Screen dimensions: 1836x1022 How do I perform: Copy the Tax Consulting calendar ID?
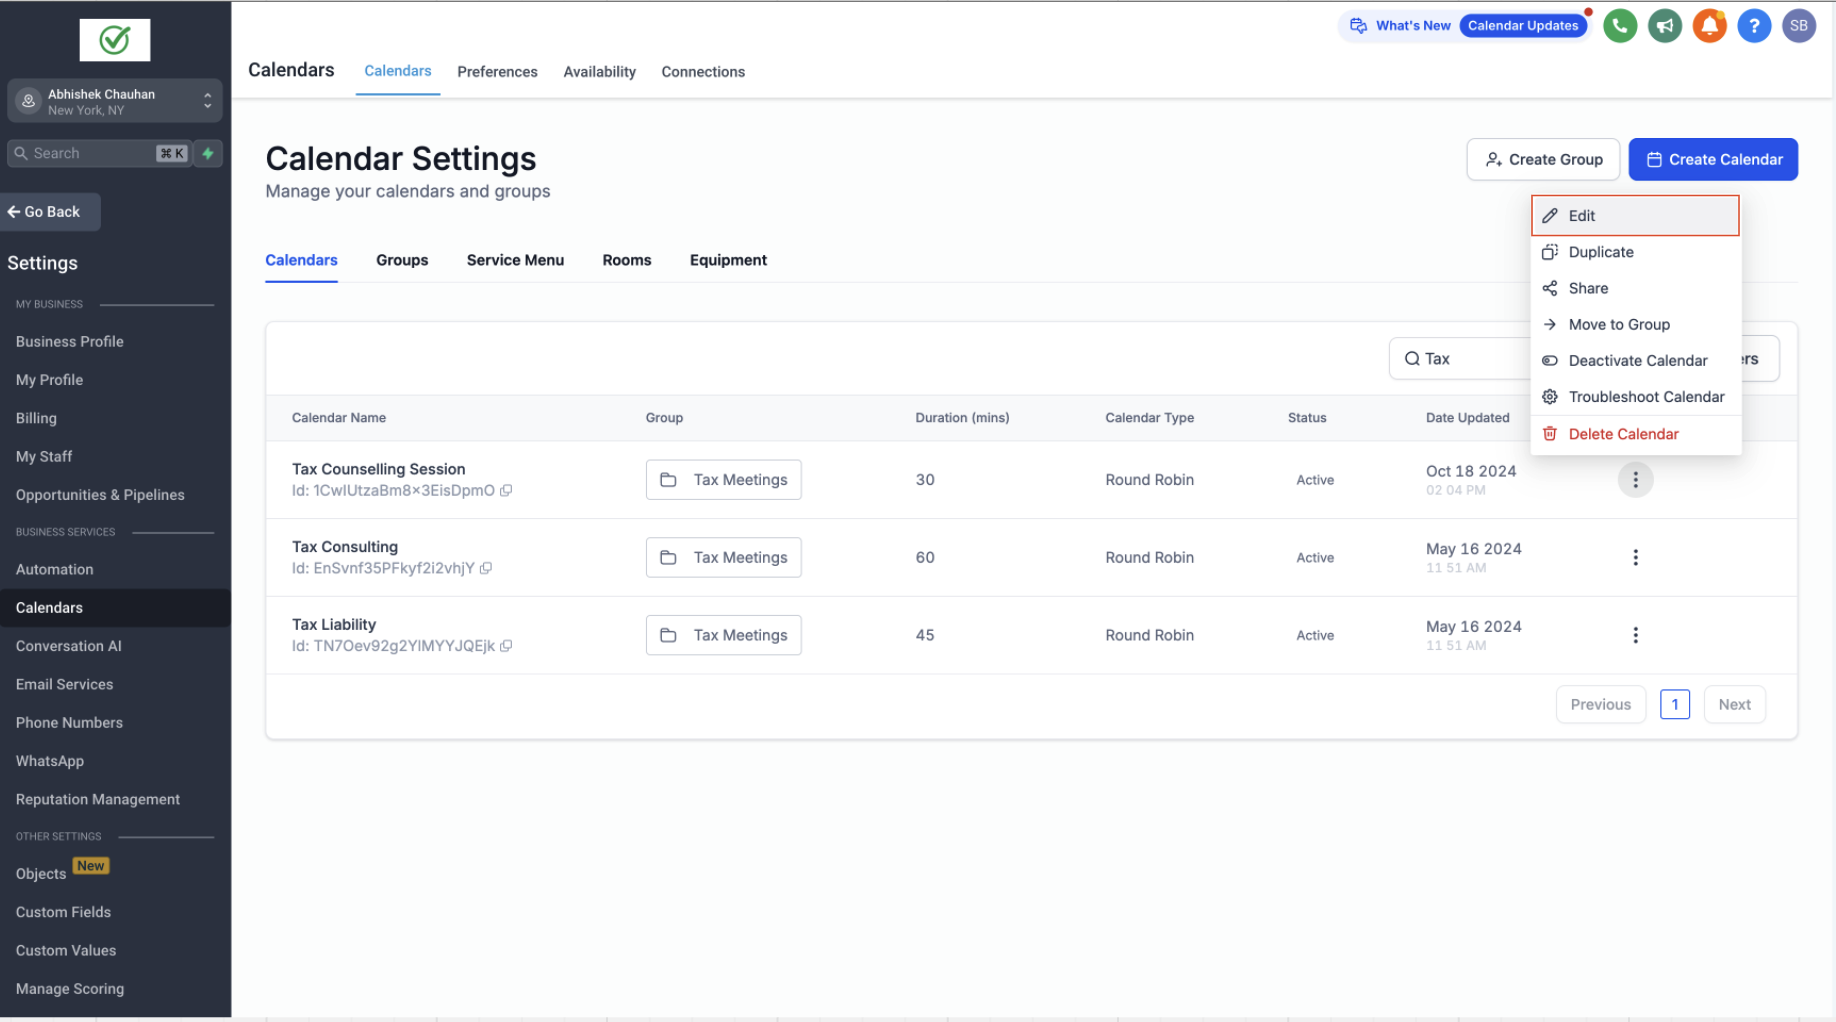486,569
